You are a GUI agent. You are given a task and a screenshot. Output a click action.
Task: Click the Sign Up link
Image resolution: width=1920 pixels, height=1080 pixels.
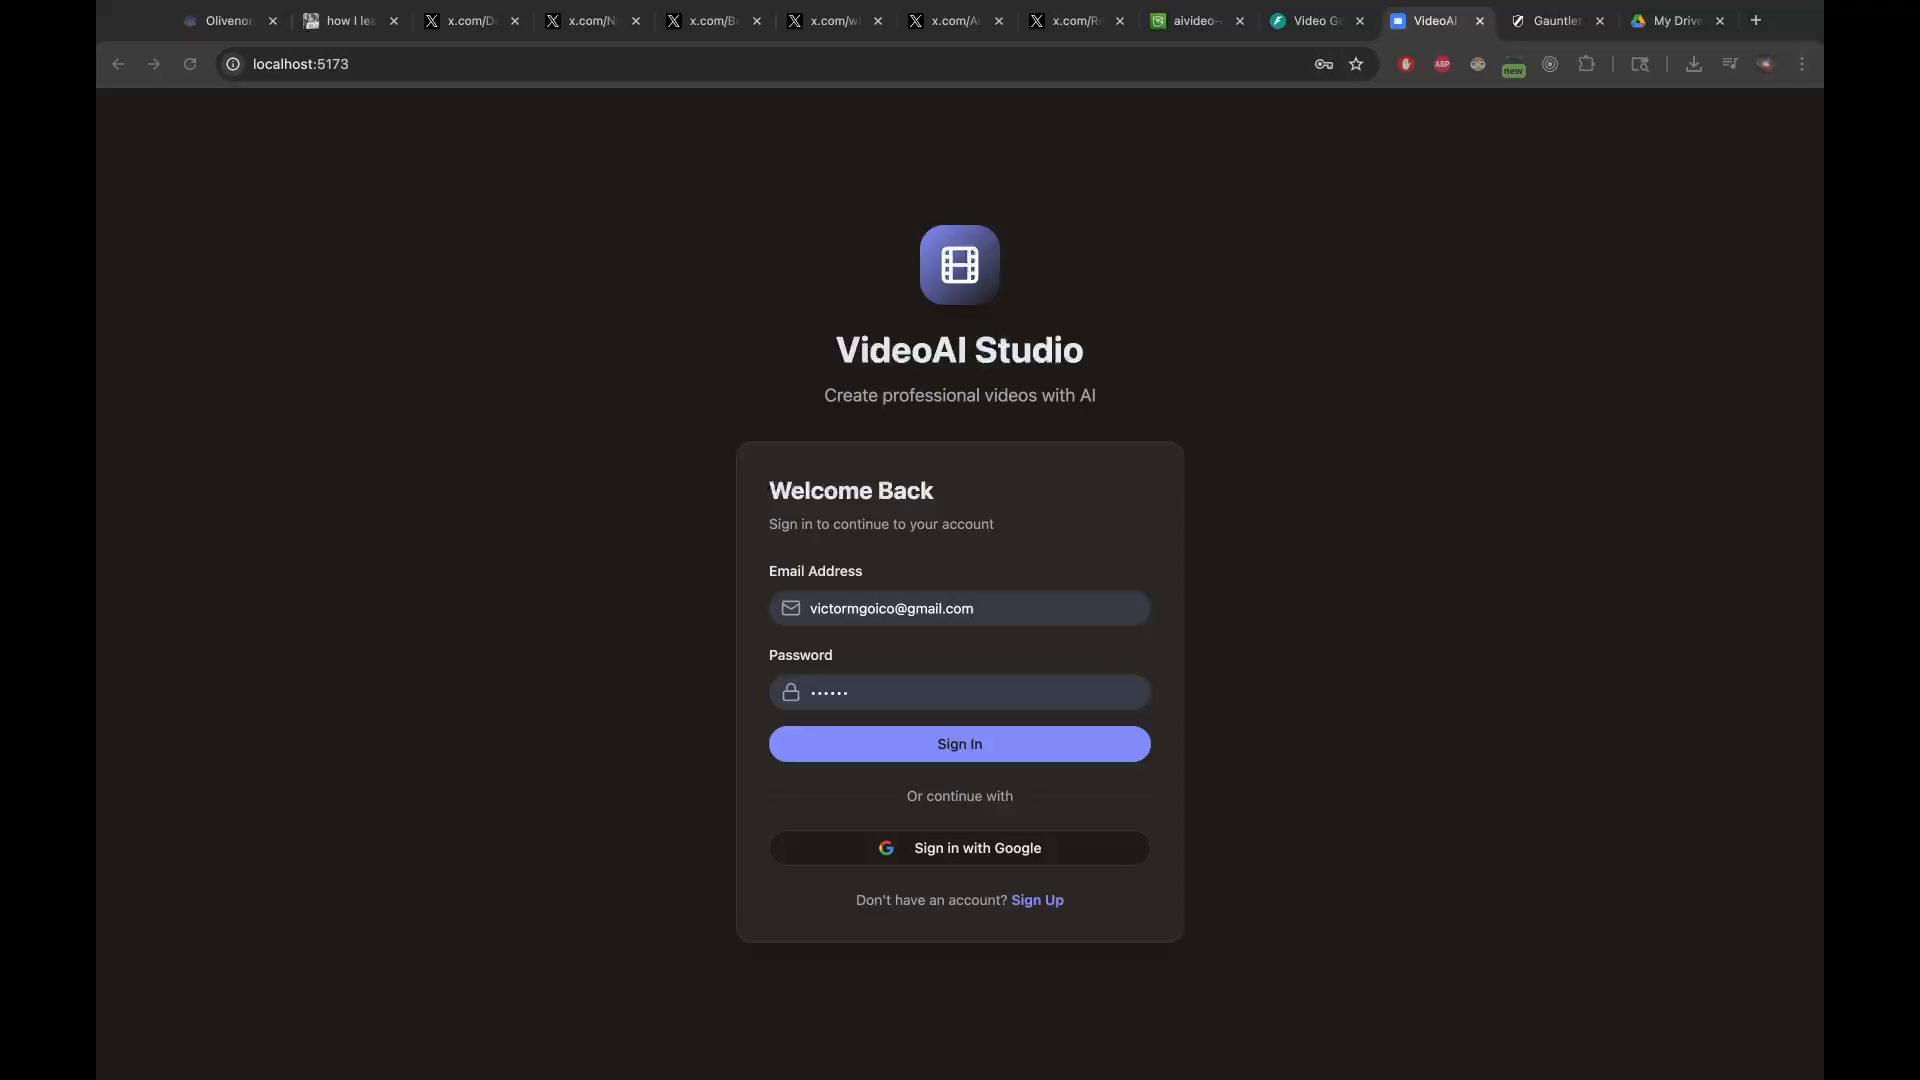point(1037,899)
